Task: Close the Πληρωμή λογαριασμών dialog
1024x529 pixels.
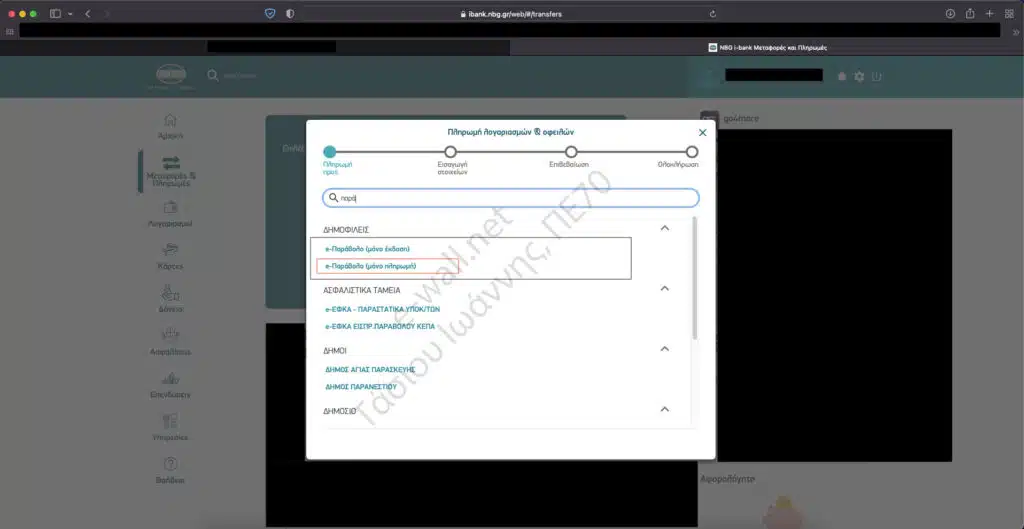Action: tap(703, 133)
